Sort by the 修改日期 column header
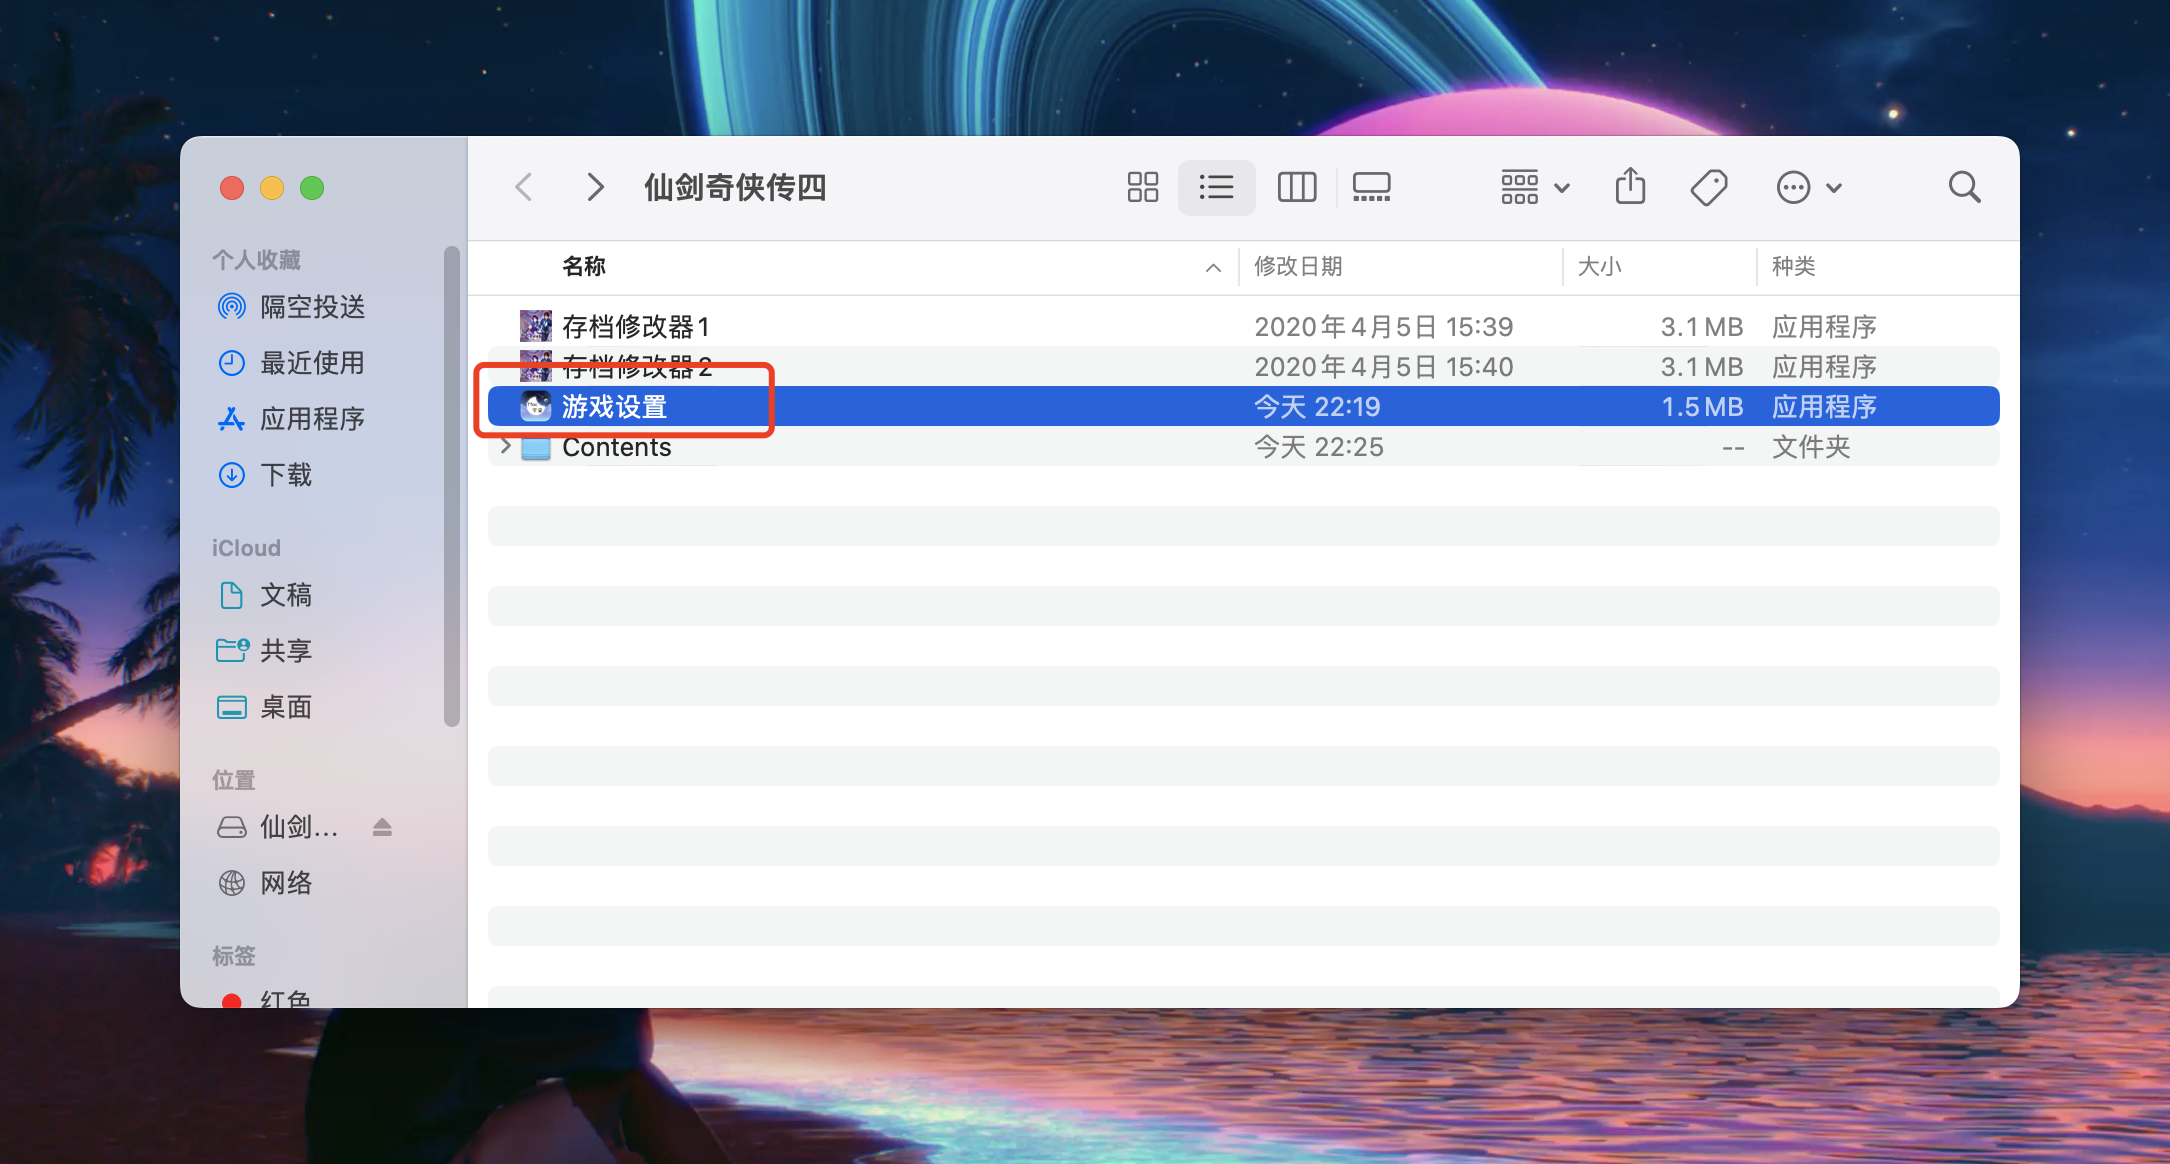 (1298, 266)
